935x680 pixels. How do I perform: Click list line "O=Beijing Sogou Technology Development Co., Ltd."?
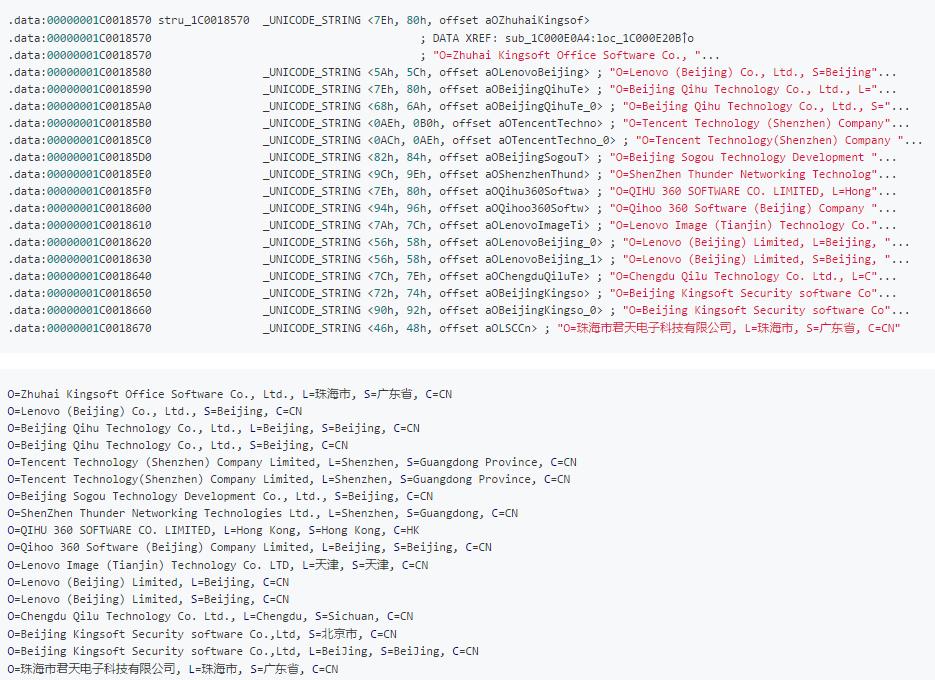(220, 496)
